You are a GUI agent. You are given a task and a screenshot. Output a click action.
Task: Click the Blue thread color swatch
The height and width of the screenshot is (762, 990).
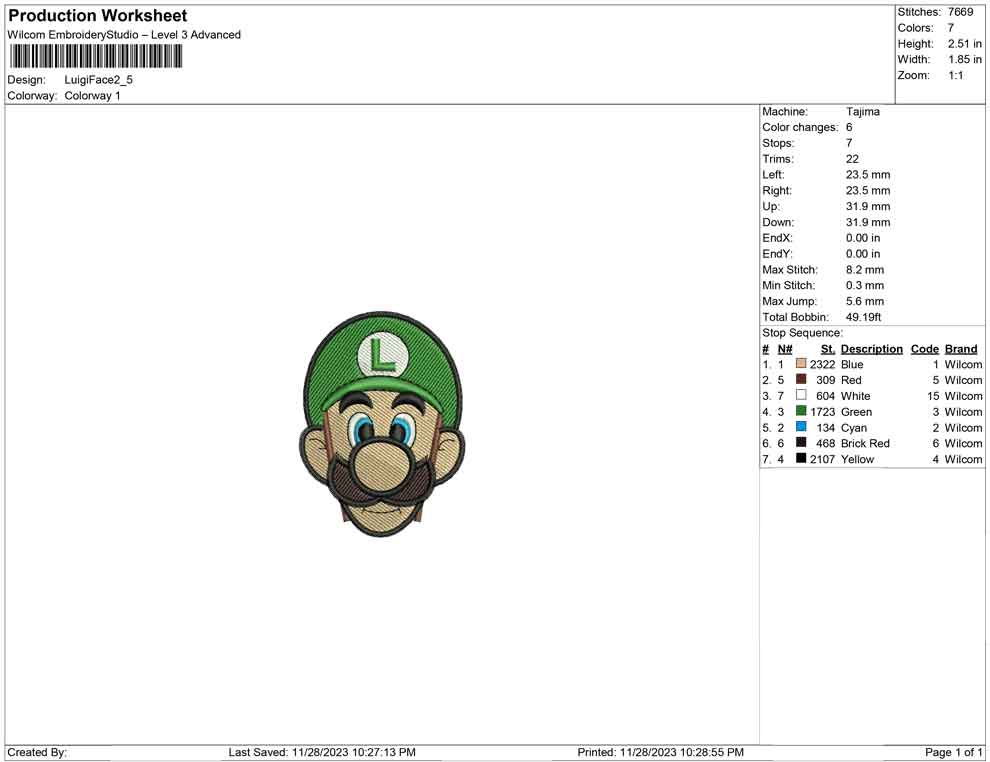(x=801, y=364)
